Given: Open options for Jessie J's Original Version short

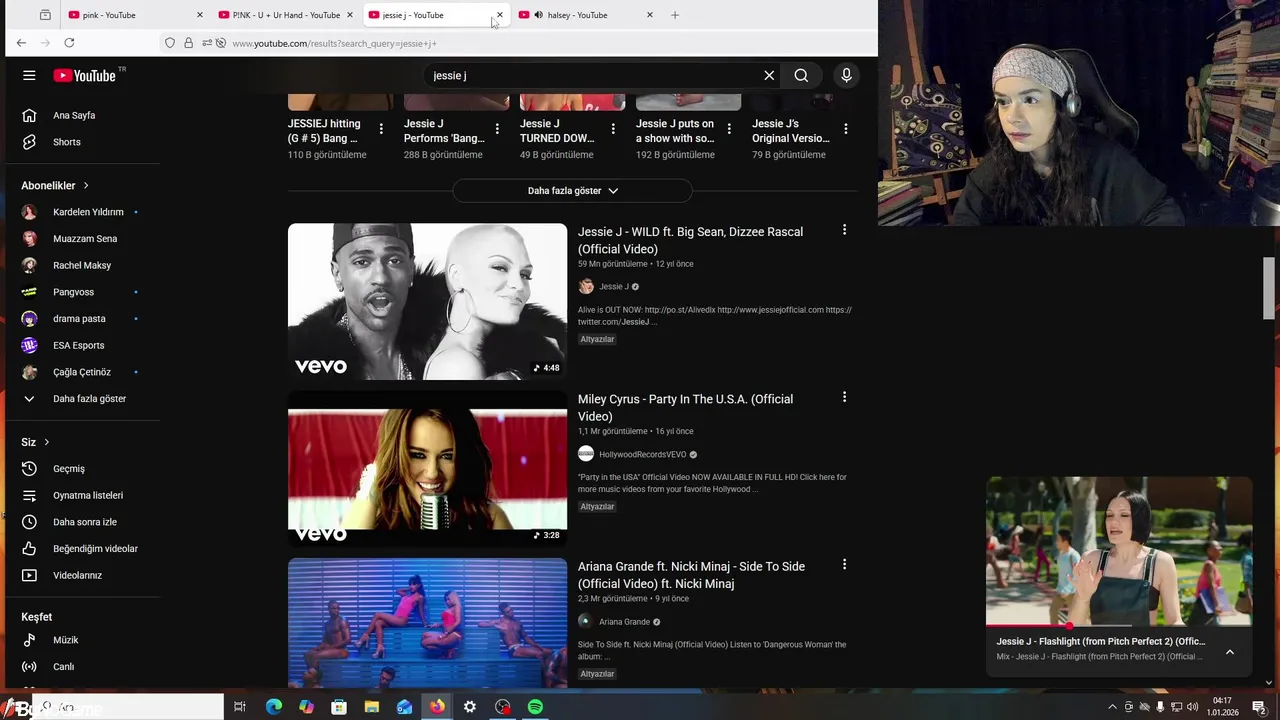Looking at the screenshot, I should (846, 129).
